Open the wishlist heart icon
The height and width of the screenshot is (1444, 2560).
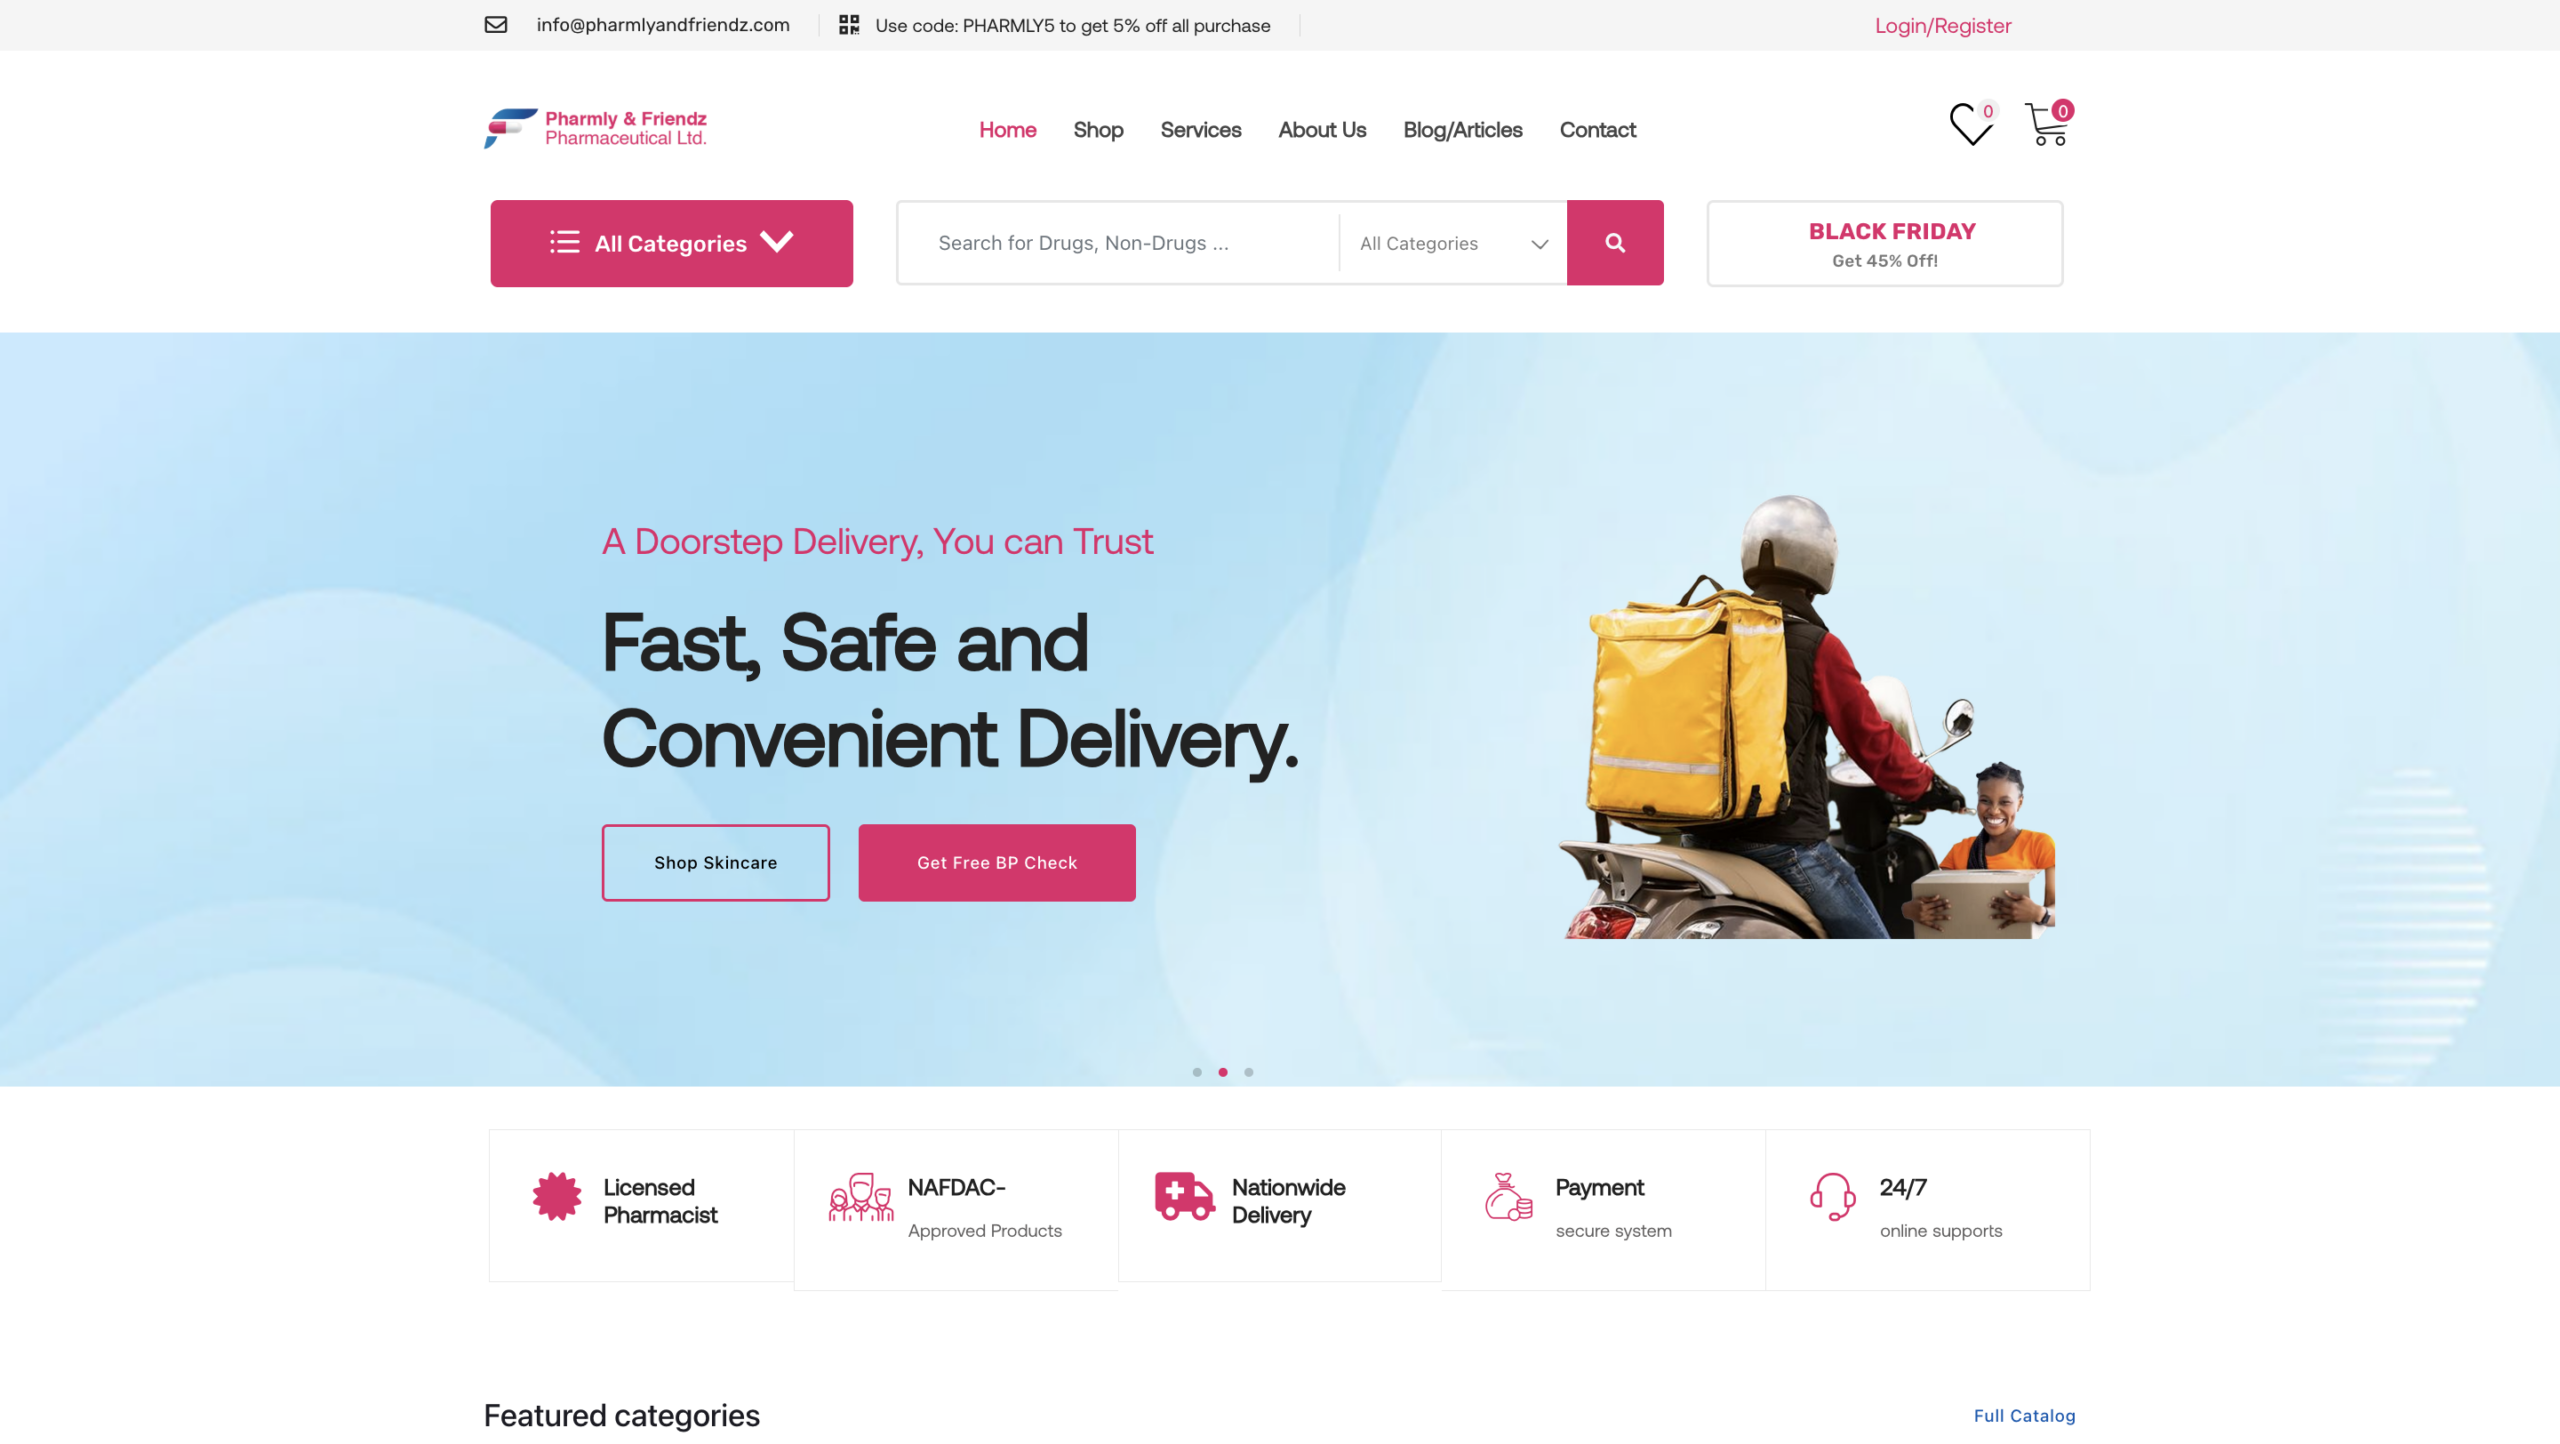1971,125
